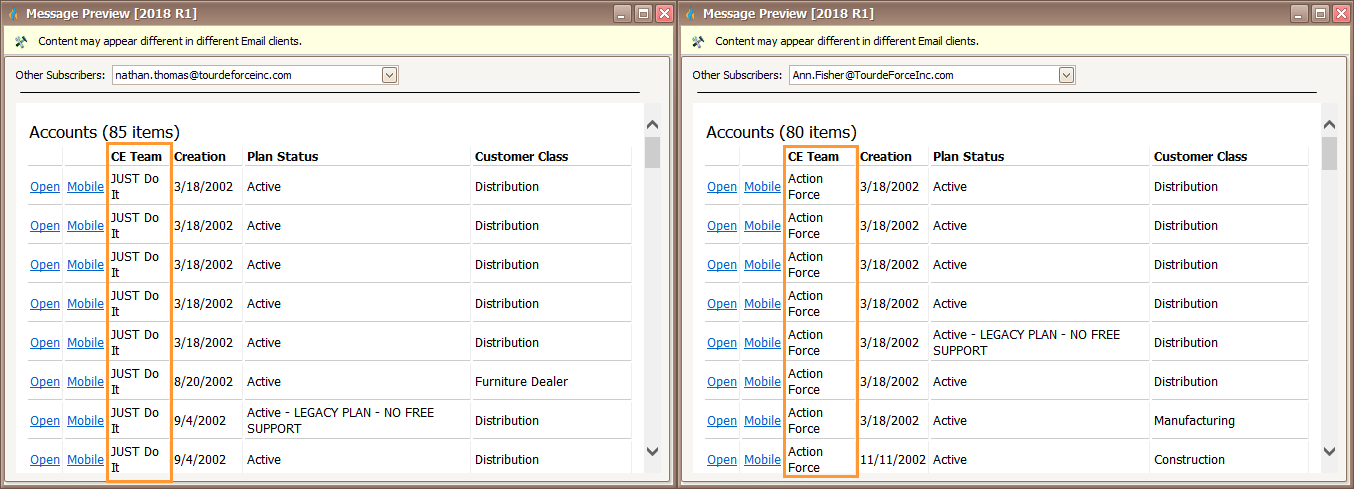
Task: Select the Accounts (85 items) heading
Action: (104, 132)
